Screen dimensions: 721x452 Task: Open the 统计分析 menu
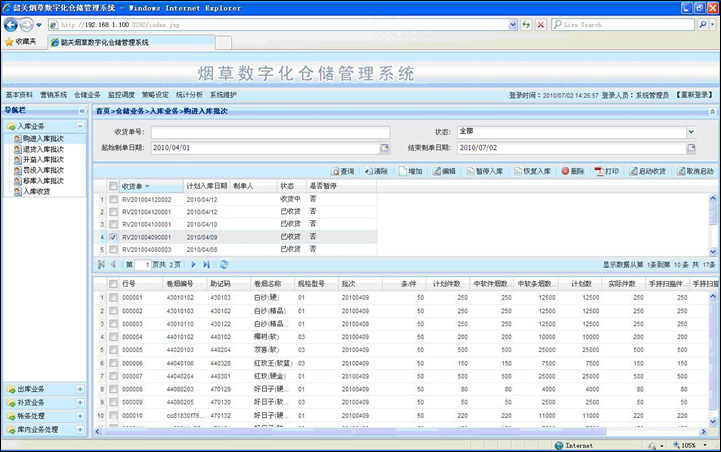tap(189, 95)
